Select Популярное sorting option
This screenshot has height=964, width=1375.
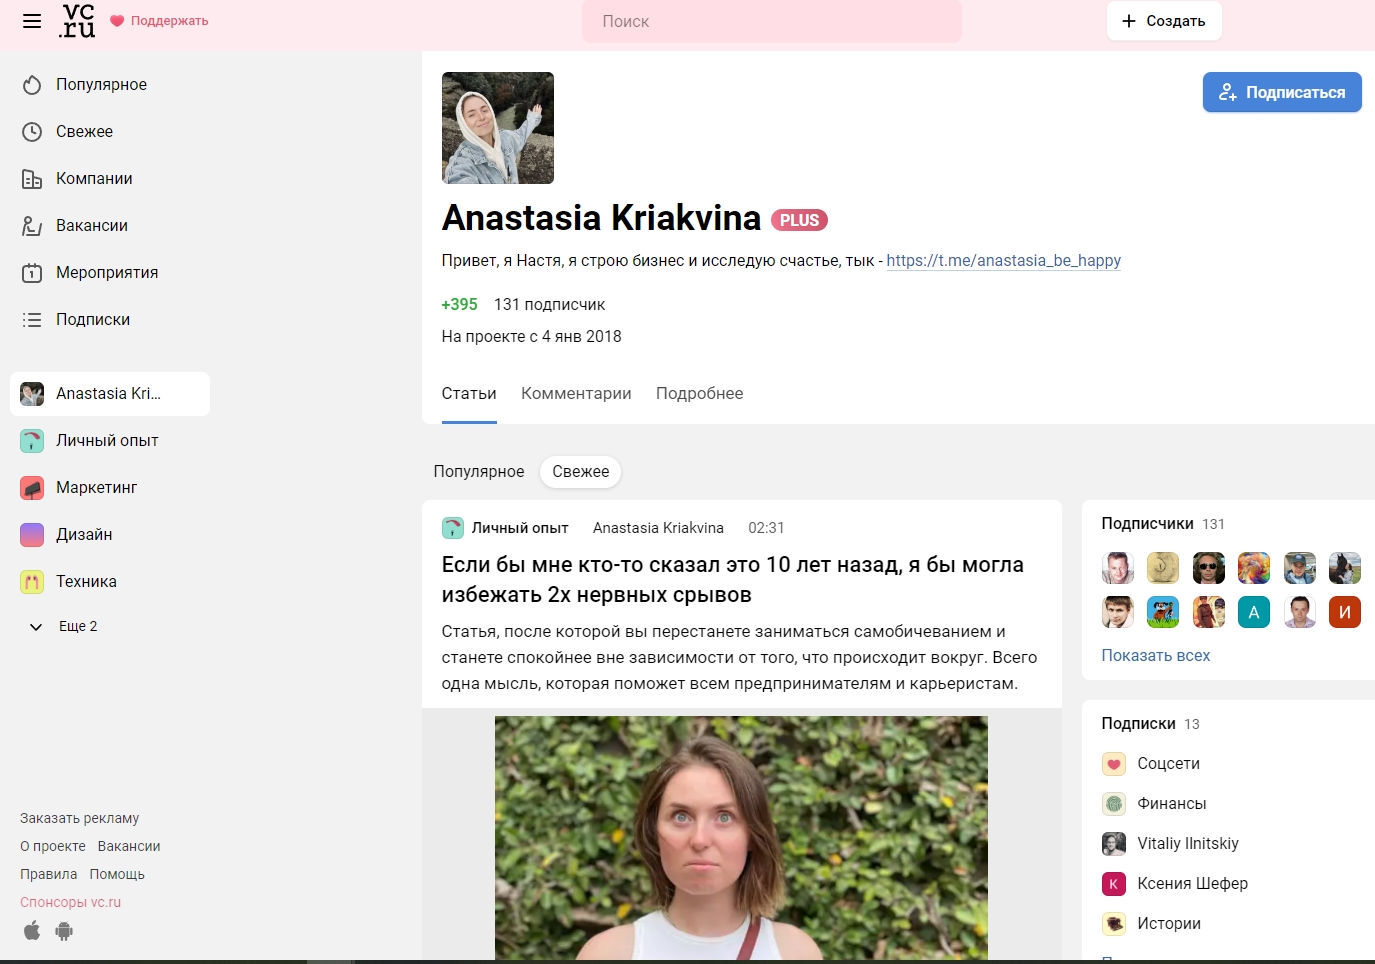point(479,472)
